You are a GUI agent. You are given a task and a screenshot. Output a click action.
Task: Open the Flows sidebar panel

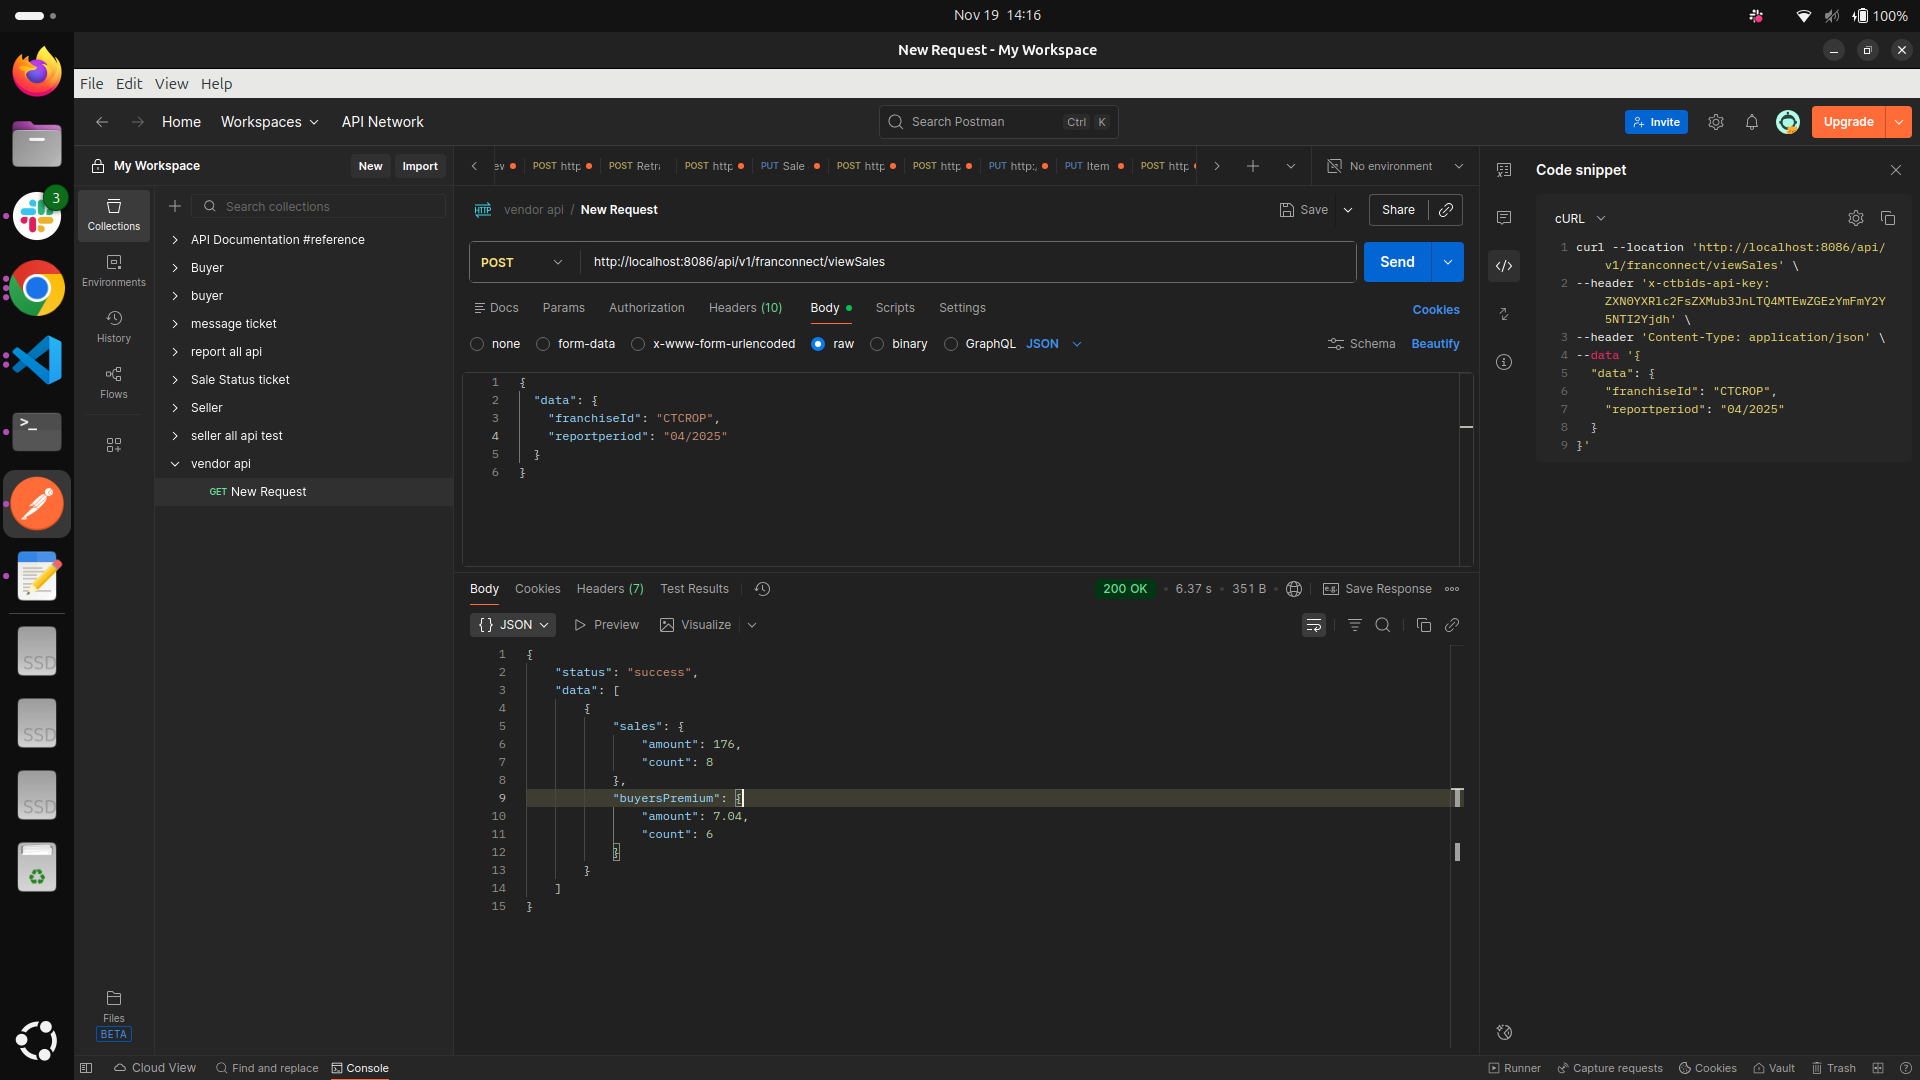(114, 382)
